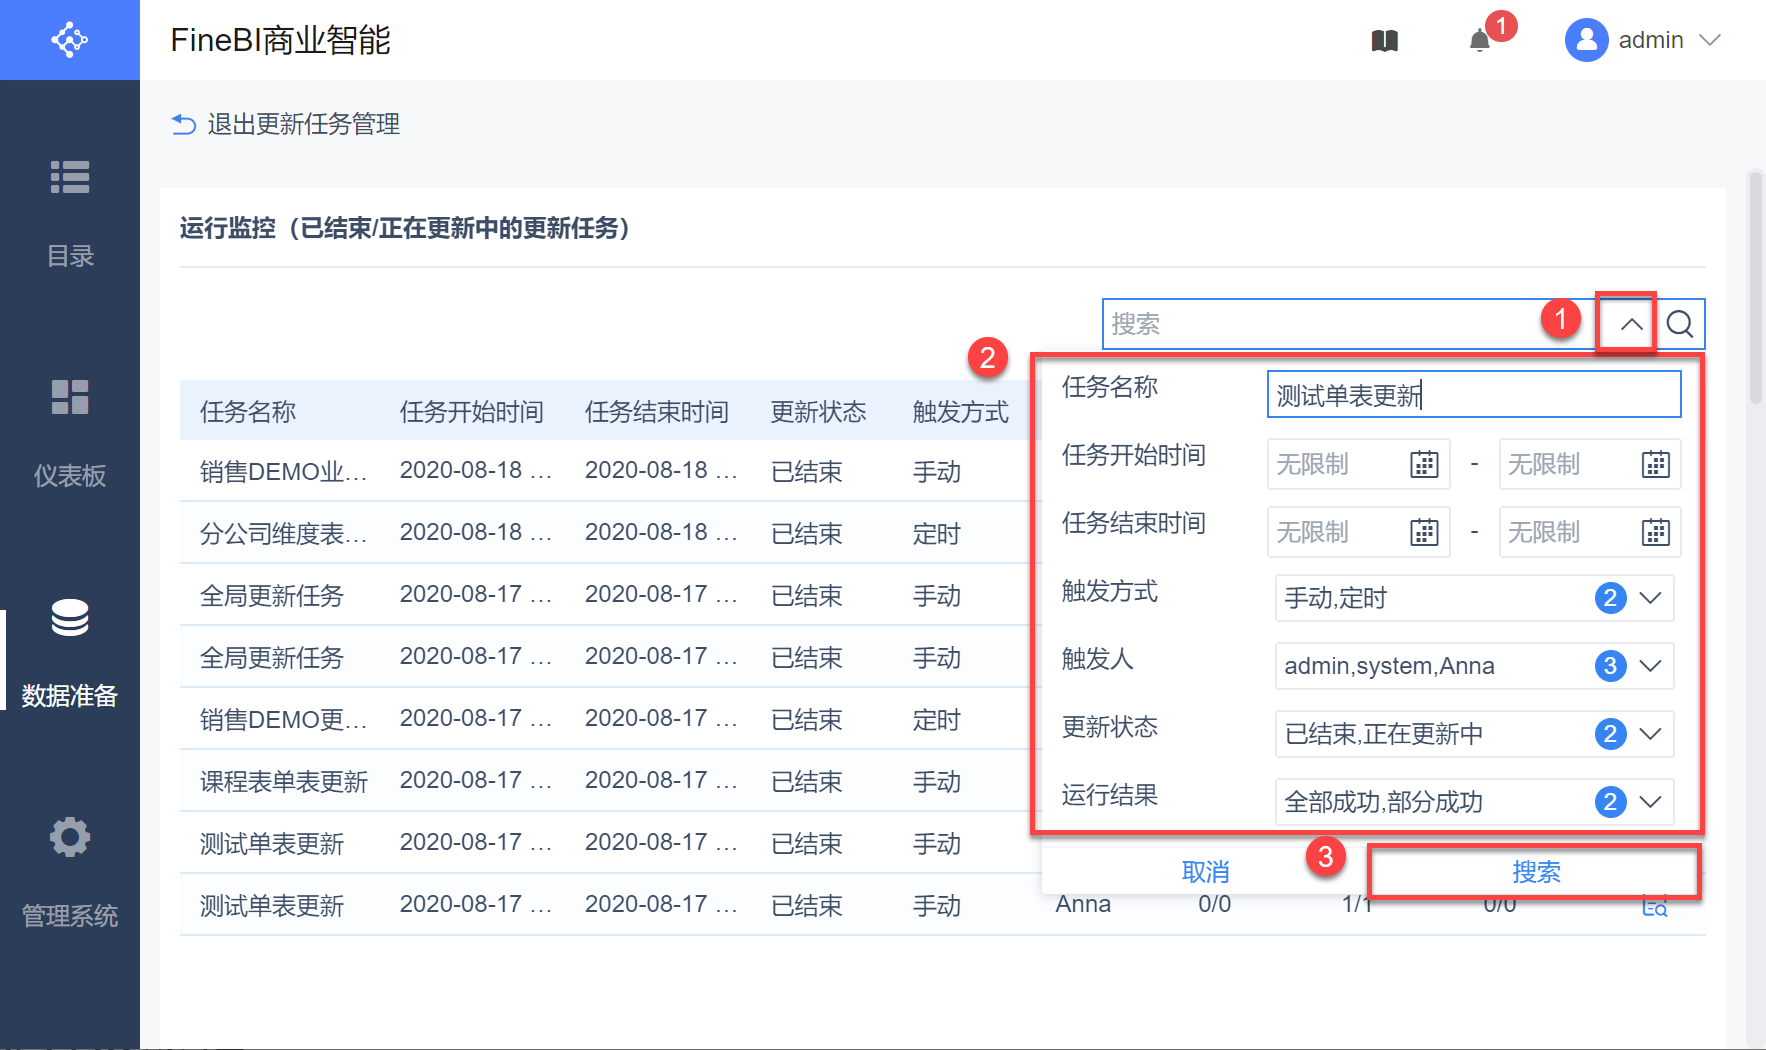Open the 运行结果 dropdown
Screen dimensions: 1766x1050
click(x=1474, y=802)
